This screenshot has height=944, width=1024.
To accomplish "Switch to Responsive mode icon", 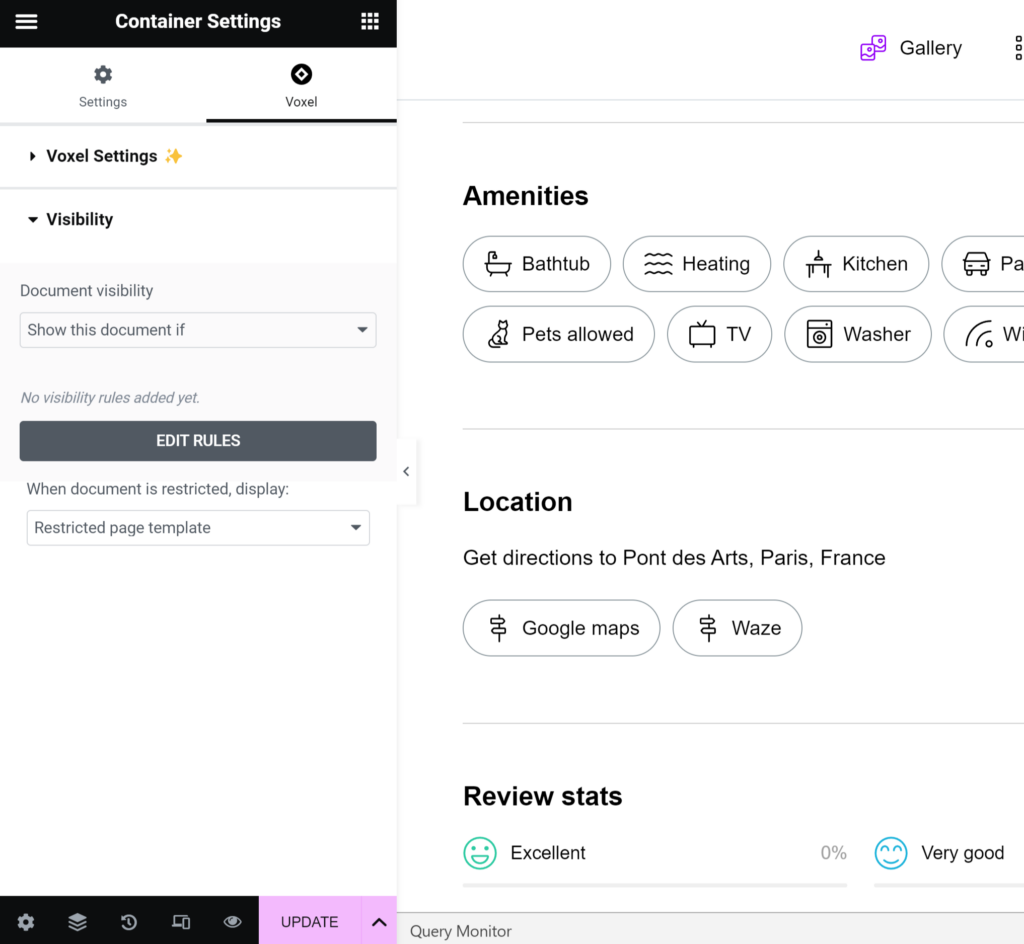I will click(x=181, y=922).
